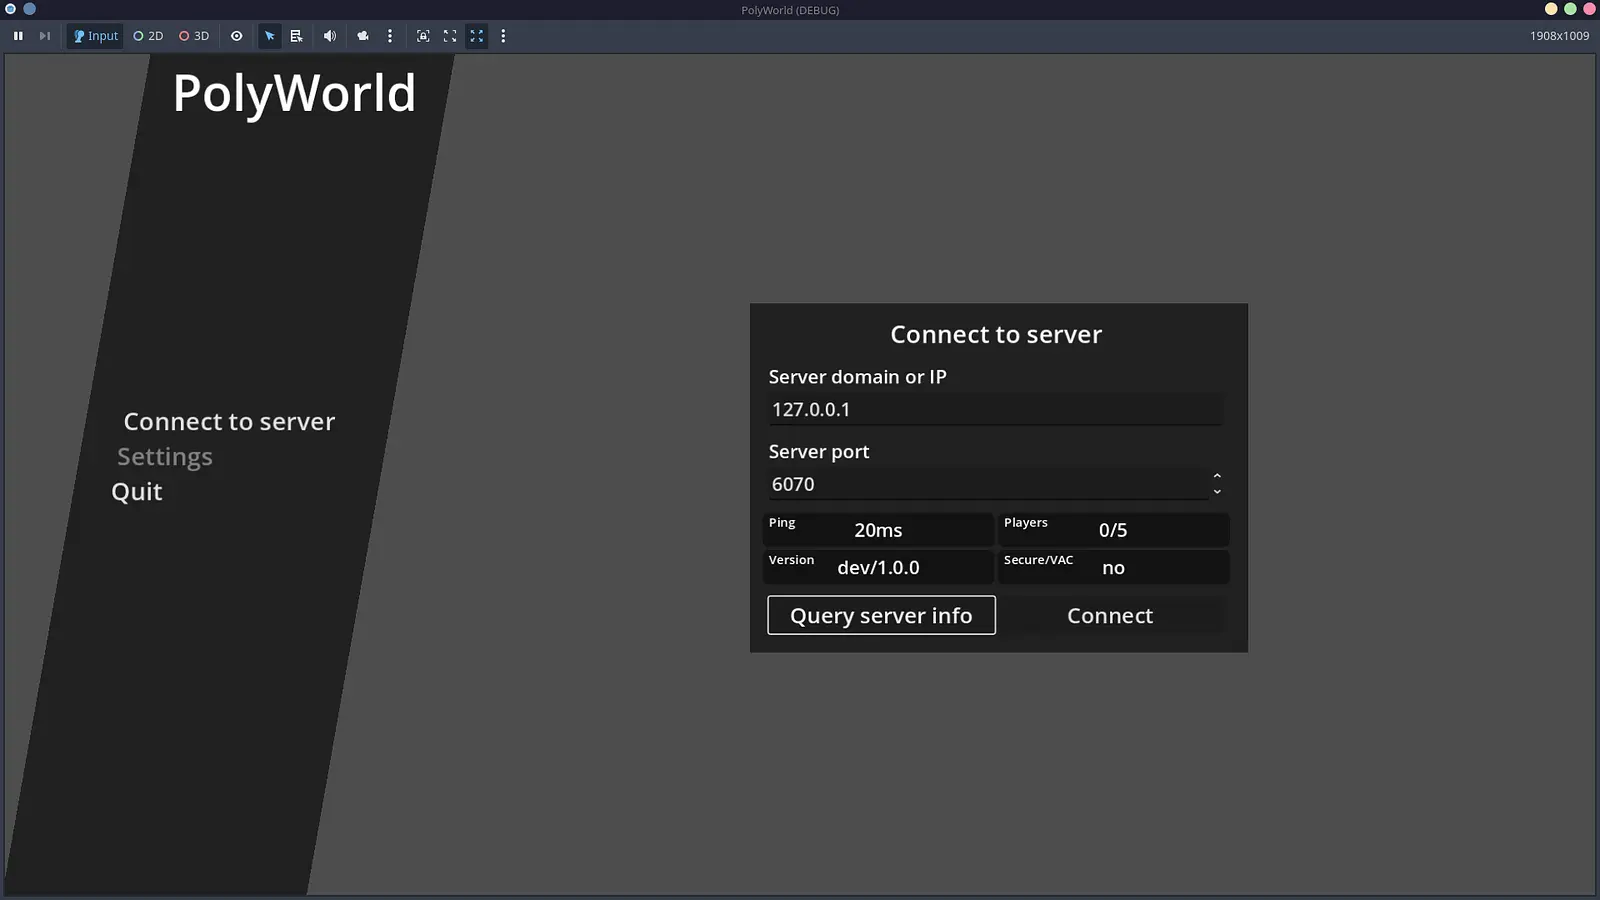Increment the server port with the up arrow
1600x900 pixels.
pos(1217,475)
